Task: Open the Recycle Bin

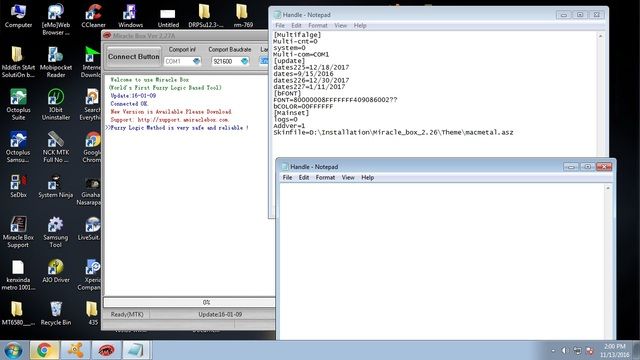Action: click(x=56, y=313)
